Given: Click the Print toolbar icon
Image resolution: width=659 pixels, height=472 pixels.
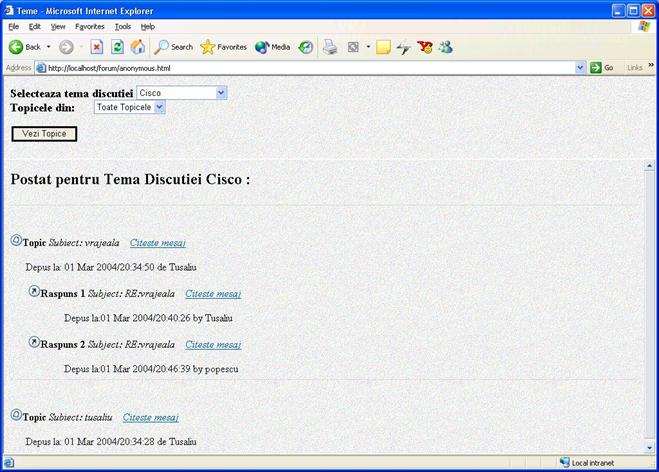Looking at the screenshot, I should pos(330,47).
